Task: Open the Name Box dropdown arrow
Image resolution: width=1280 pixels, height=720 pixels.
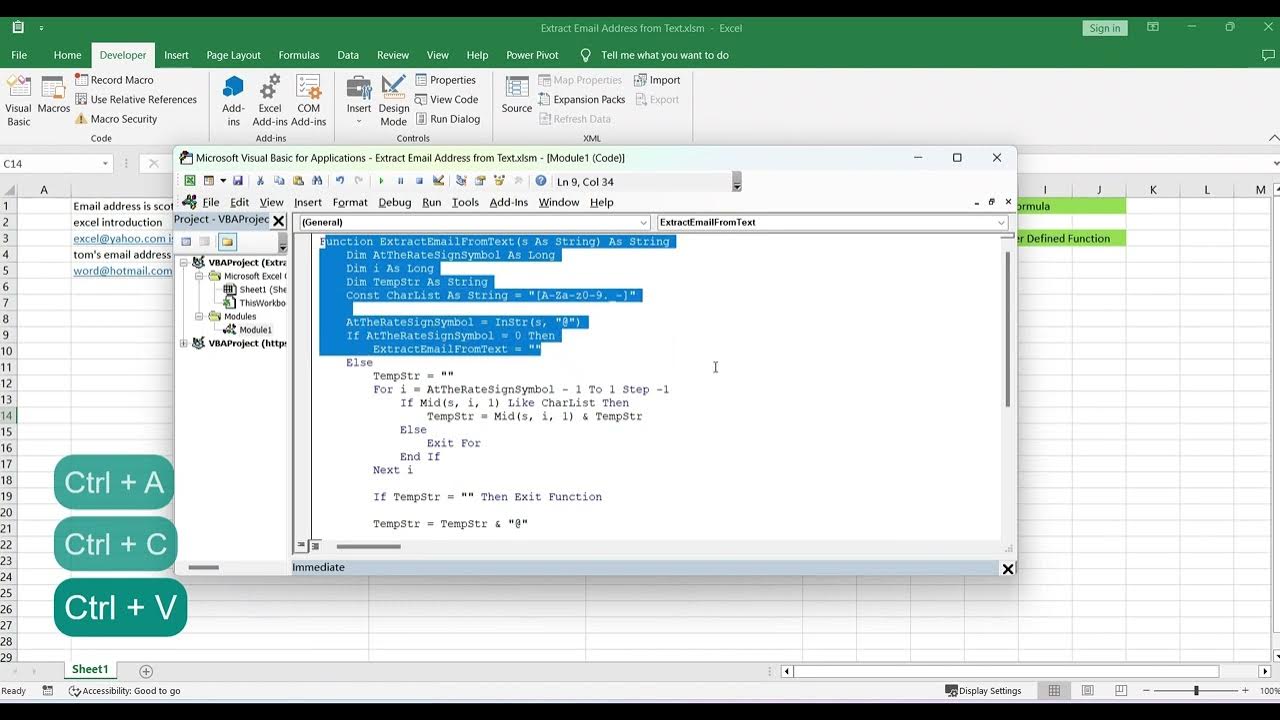Action: [105, 164]
